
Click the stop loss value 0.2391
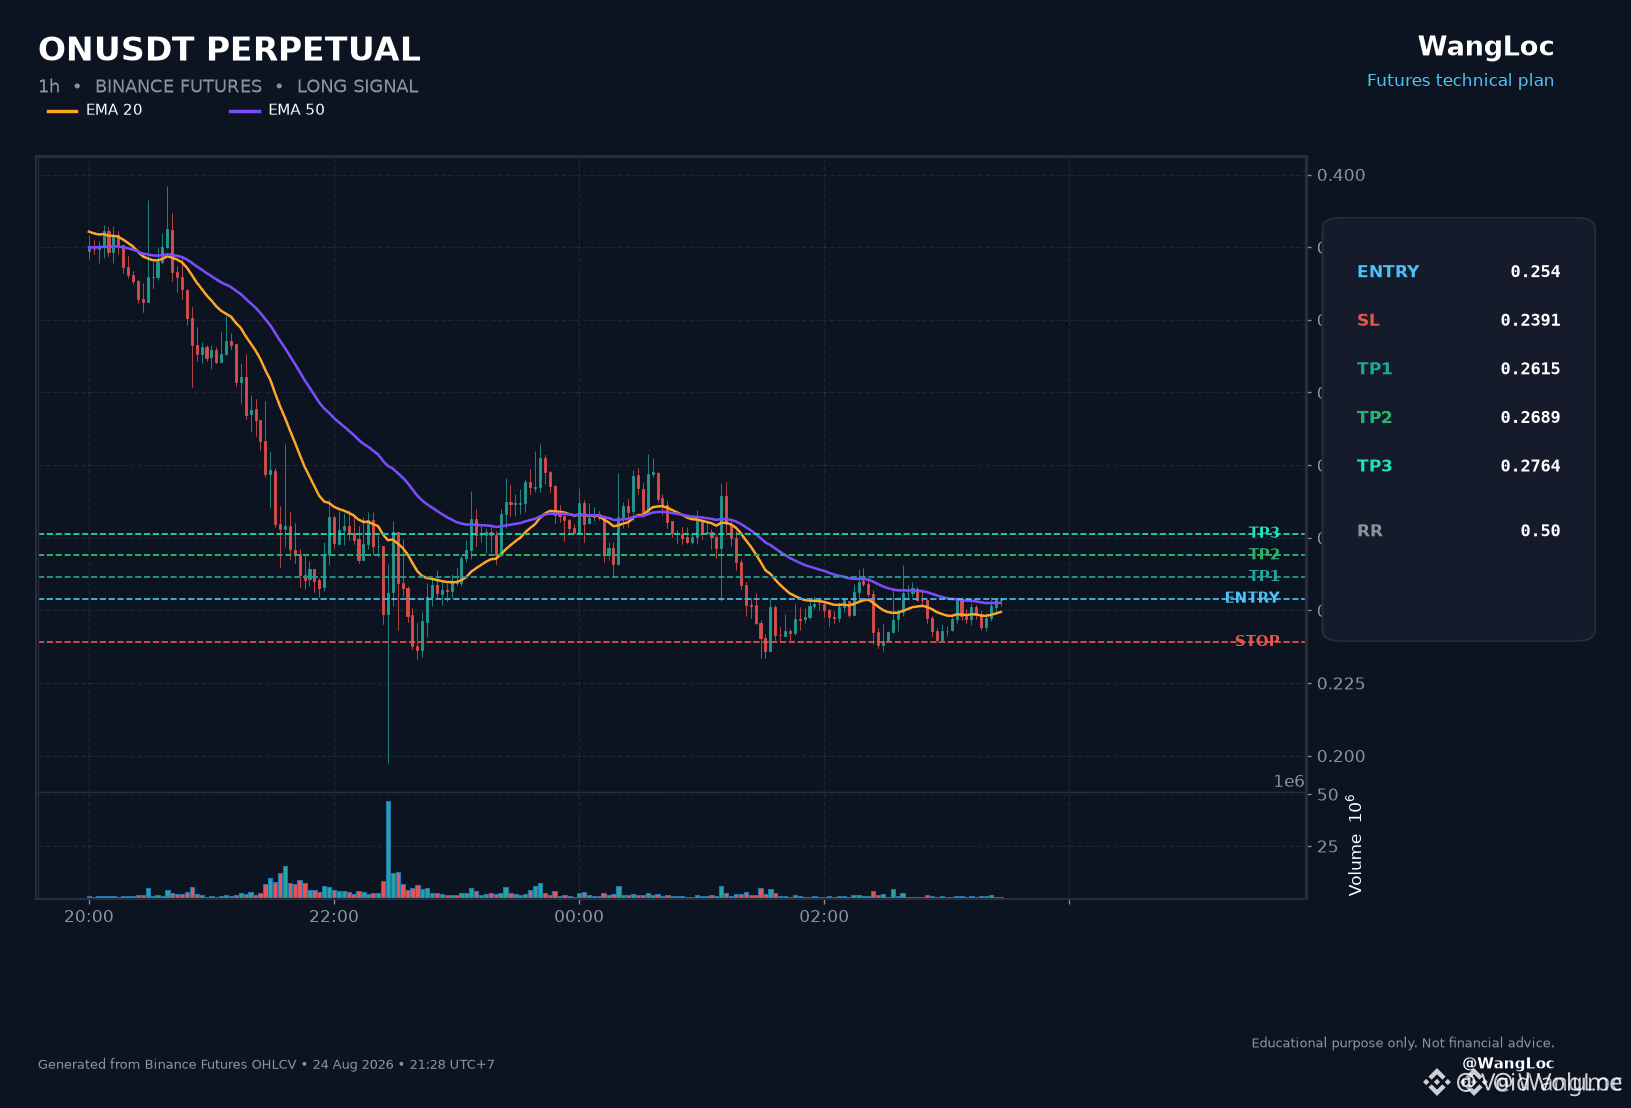(x=1530, y=320)
